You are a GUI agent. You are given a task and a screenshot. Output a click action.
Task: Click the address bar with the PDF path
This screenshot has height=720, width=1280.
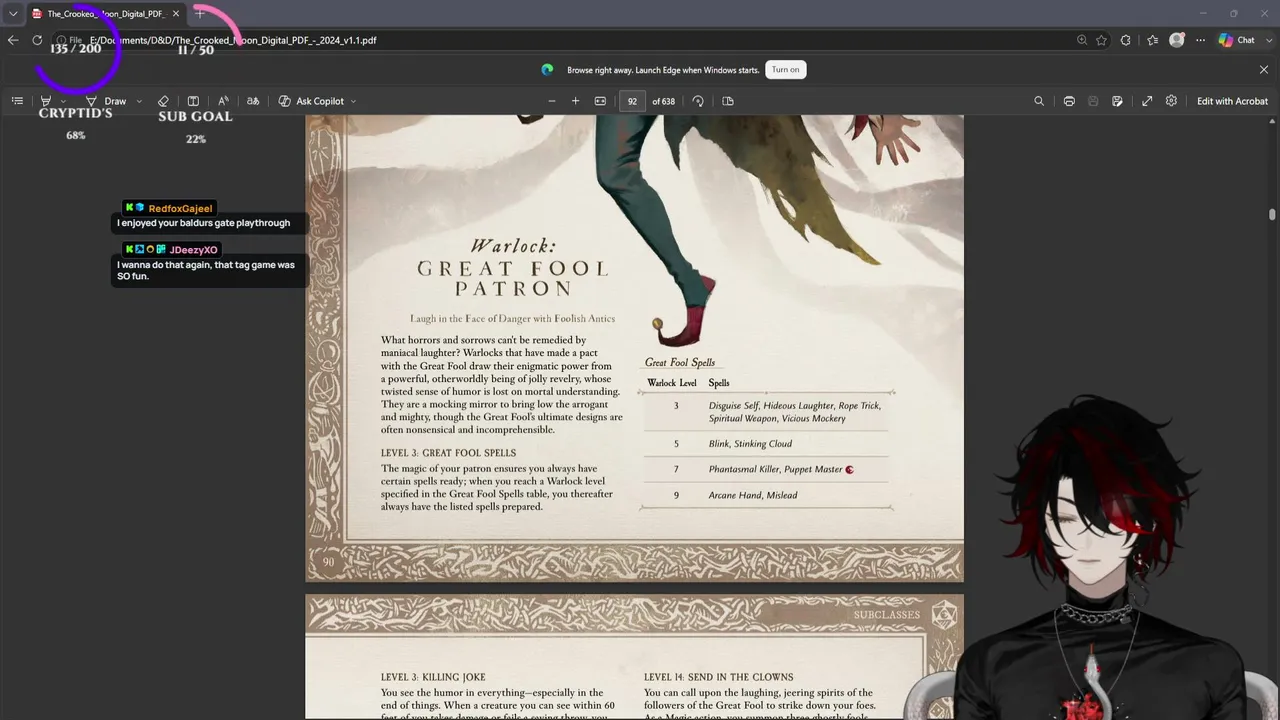point(560,40)
